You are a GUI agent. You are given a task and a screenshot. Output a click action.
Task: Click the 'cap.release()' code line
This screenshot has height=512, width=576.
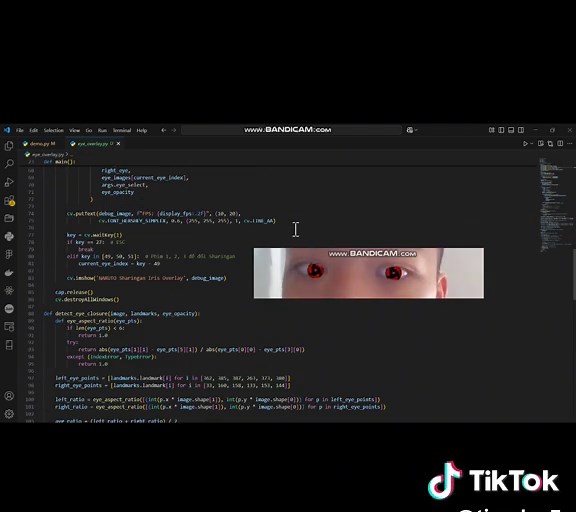click(x=74, y=292)
